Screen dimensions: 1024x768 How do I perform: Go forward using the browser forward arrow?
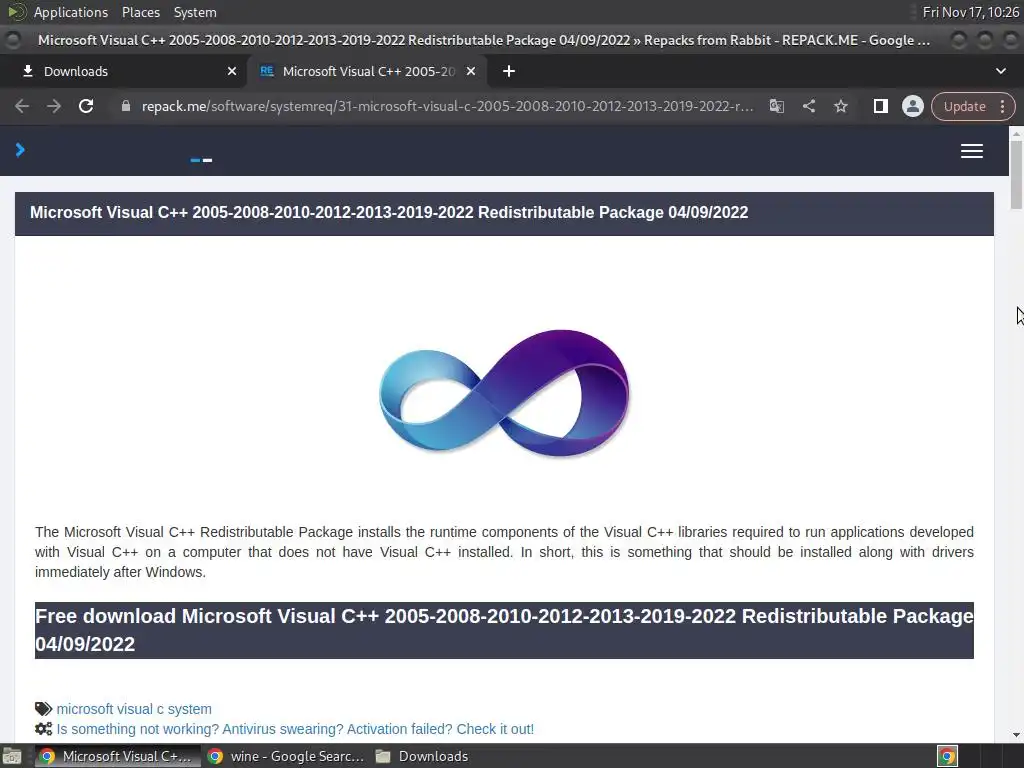point(54,106)
